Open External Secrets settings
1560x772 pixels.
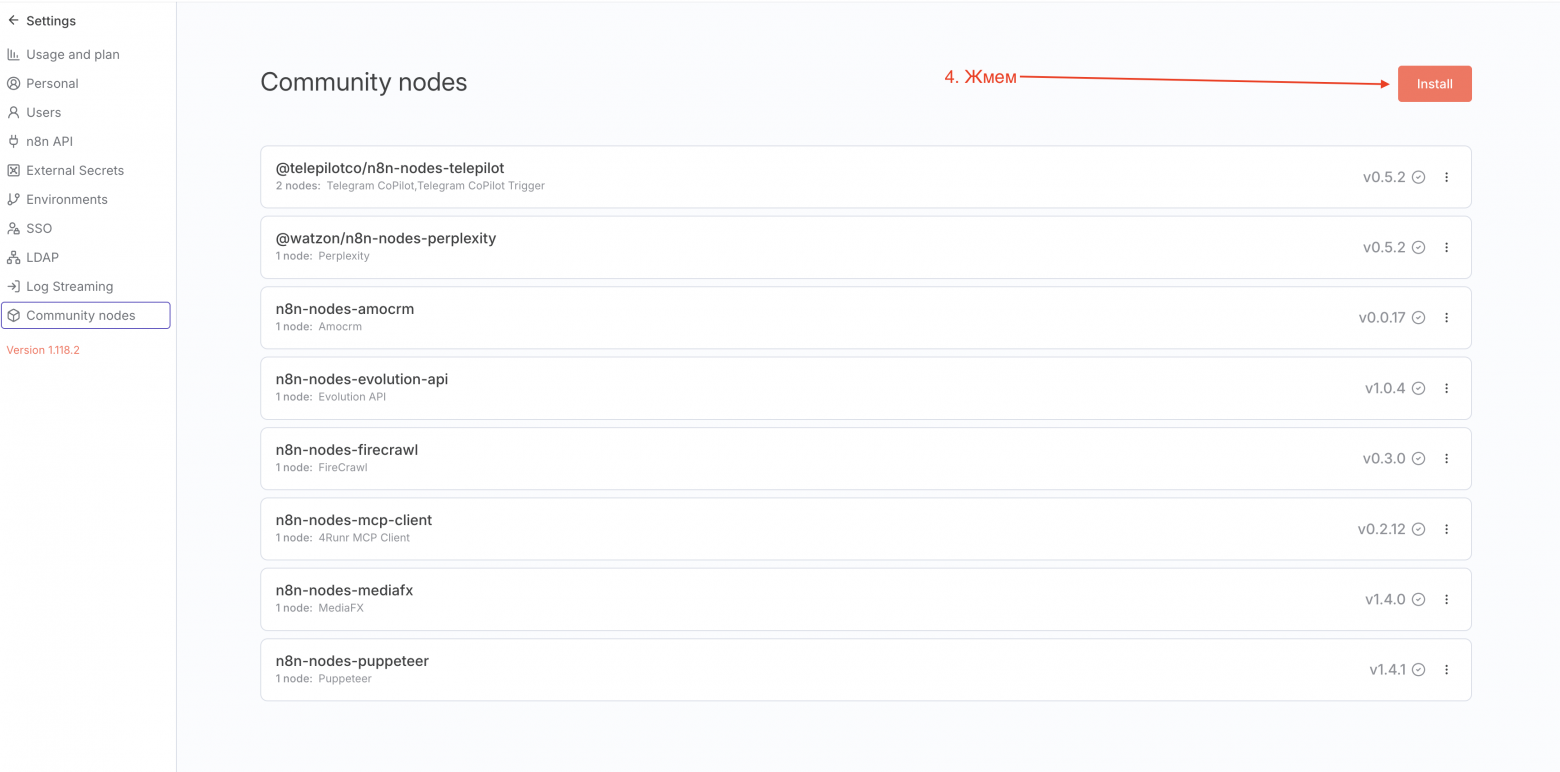[x=75, y=171]
